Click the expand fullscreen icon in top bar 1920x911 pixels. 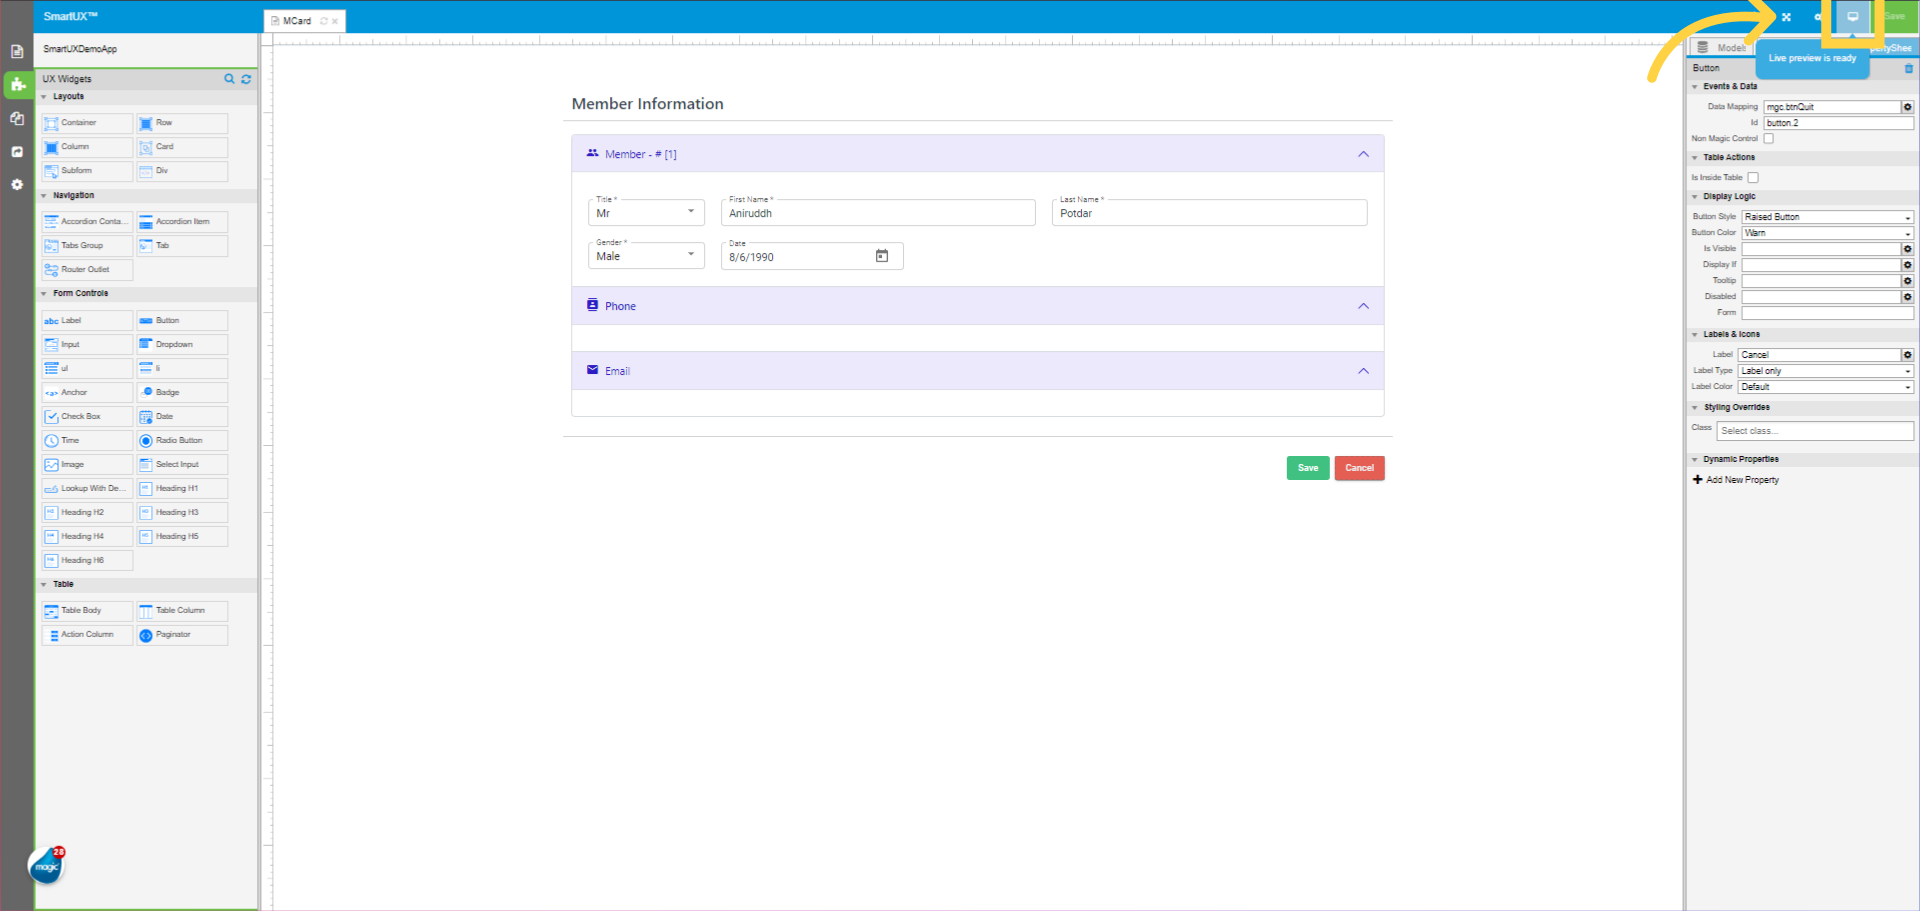coord(1786,17)
